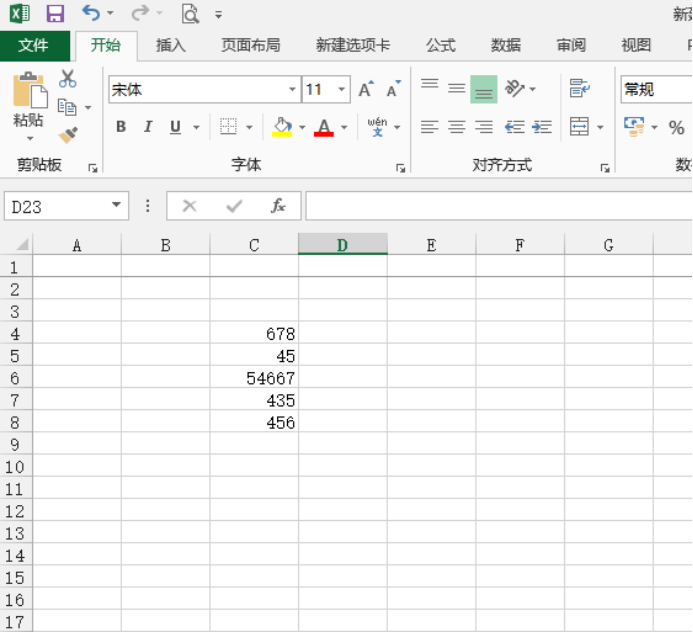Open the Name Box dropdown arrow
Image resolution: width=693 pixels, height=632 pixels.
tap(116, 205)
